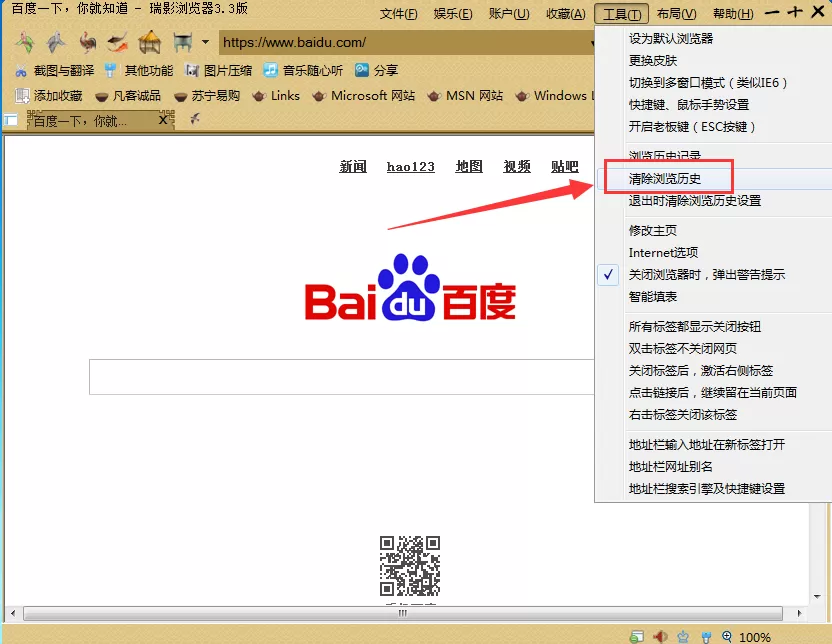
Task: Open the 其他功能 tools icon
Action: 110,70
